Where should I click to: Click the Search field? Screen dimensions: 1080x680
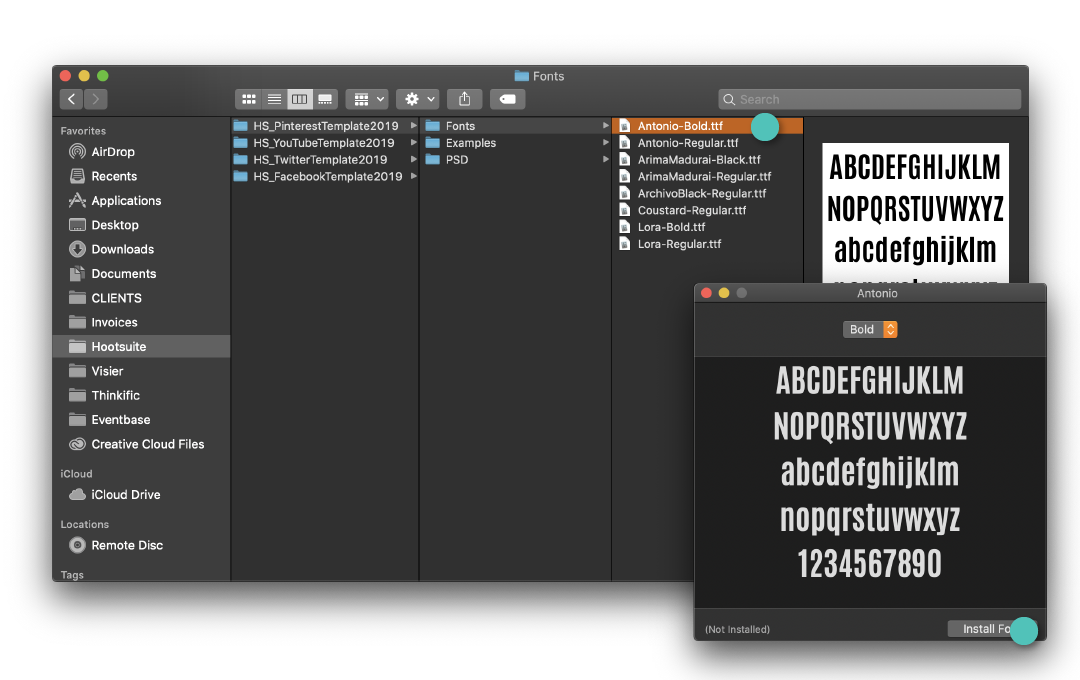870,99
